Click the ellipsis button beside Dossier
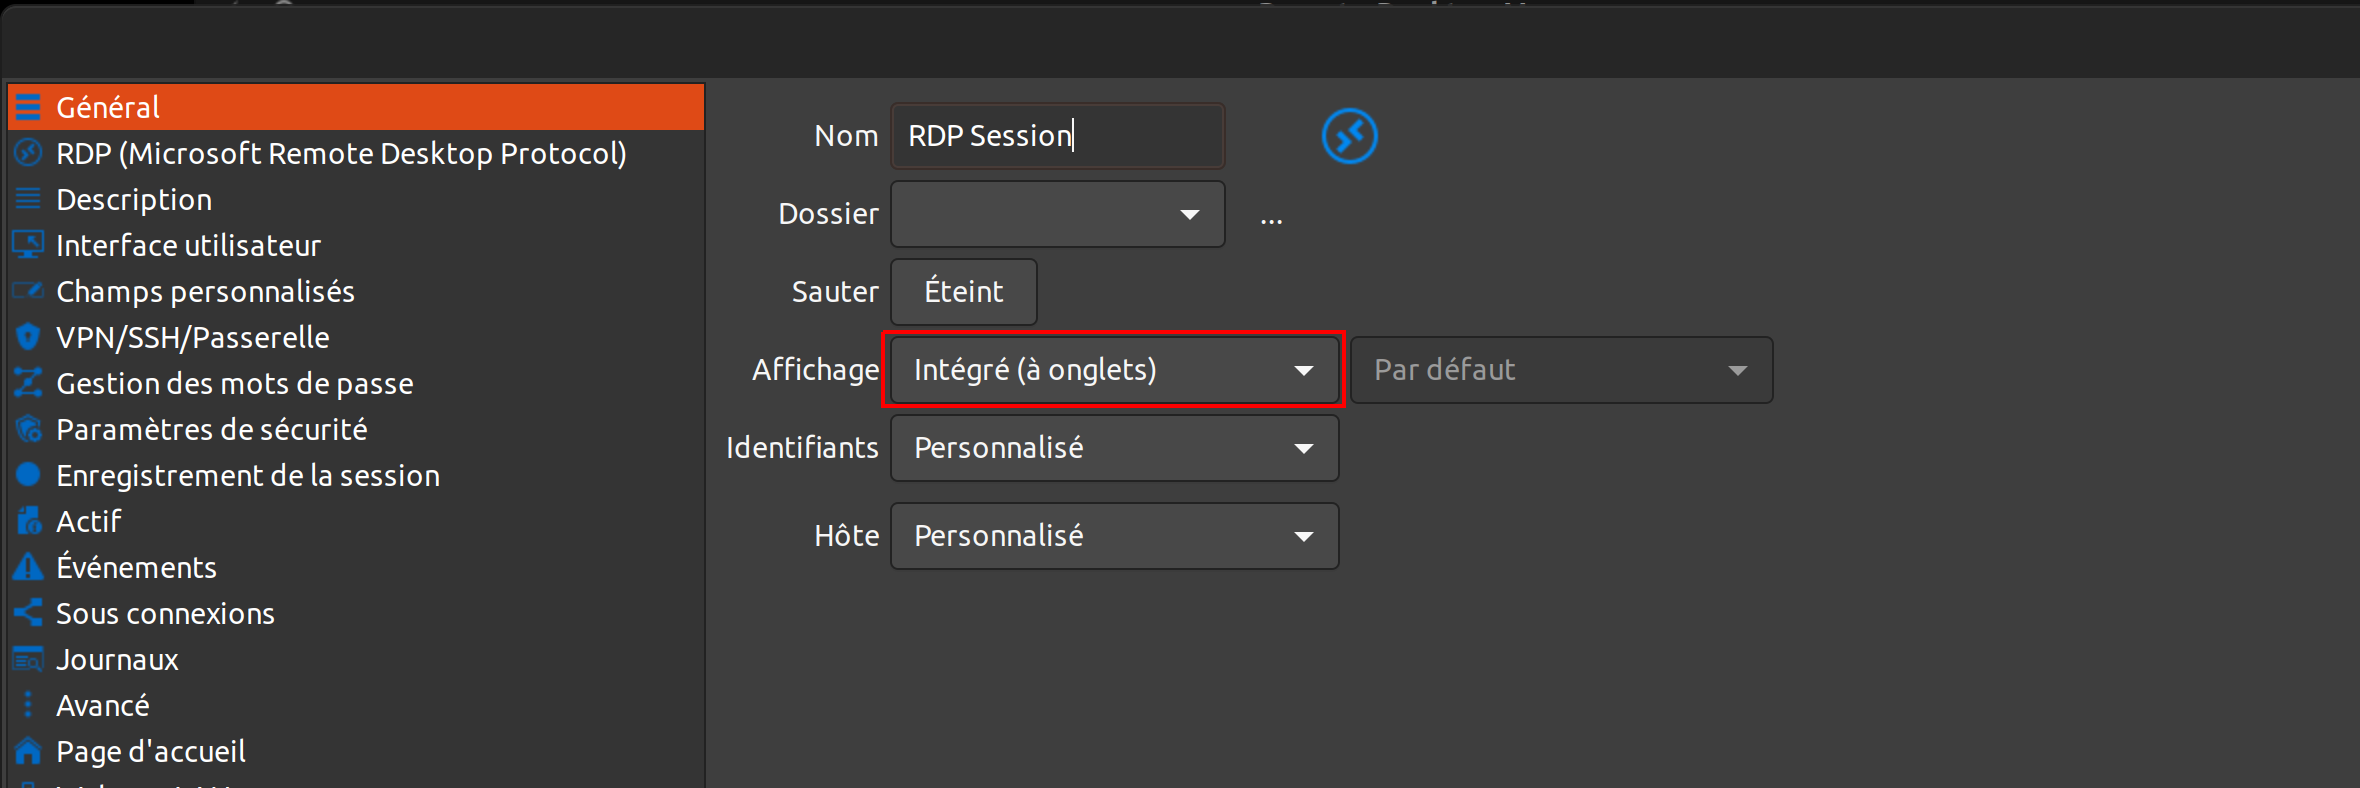 pos(1271,218)
